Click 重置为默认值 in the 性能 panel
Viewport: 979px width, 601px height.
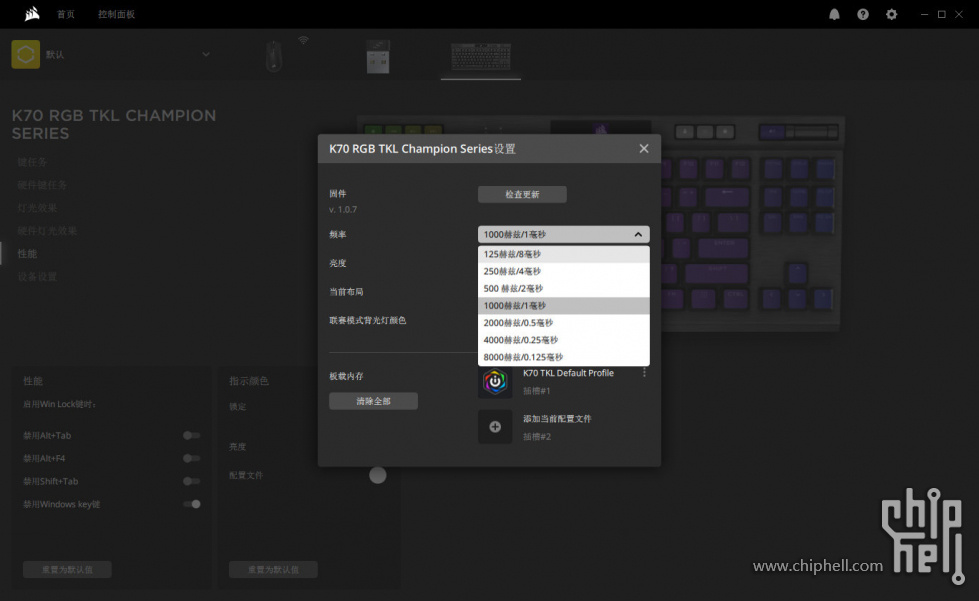coord(67,569)
